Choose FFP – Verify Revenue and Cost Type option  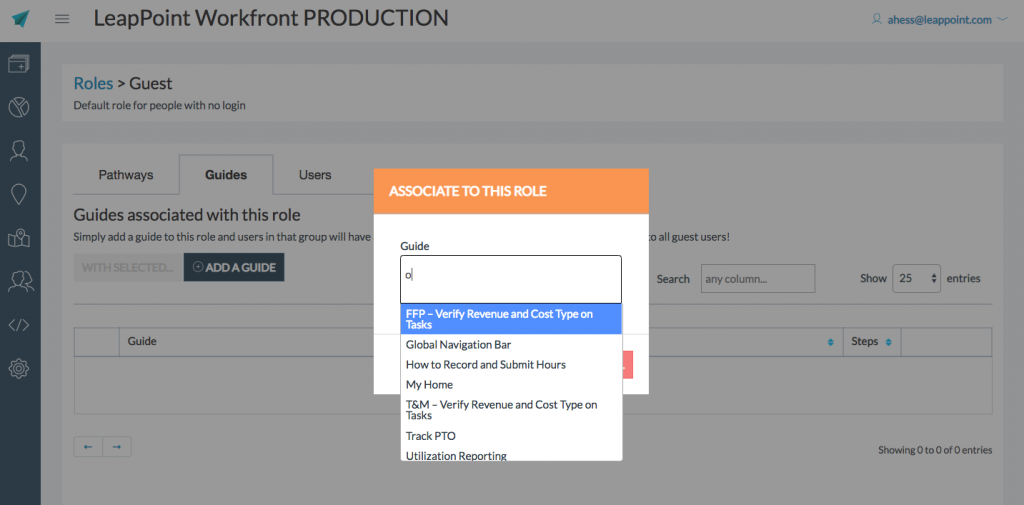tap(511, 319)
